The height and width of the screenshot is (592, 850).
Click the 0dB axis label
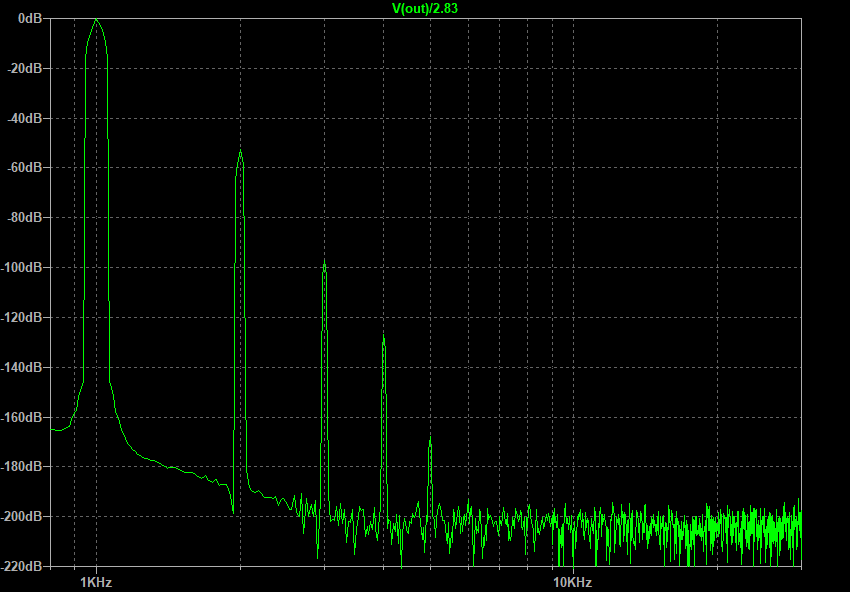[x=30, y=18]
